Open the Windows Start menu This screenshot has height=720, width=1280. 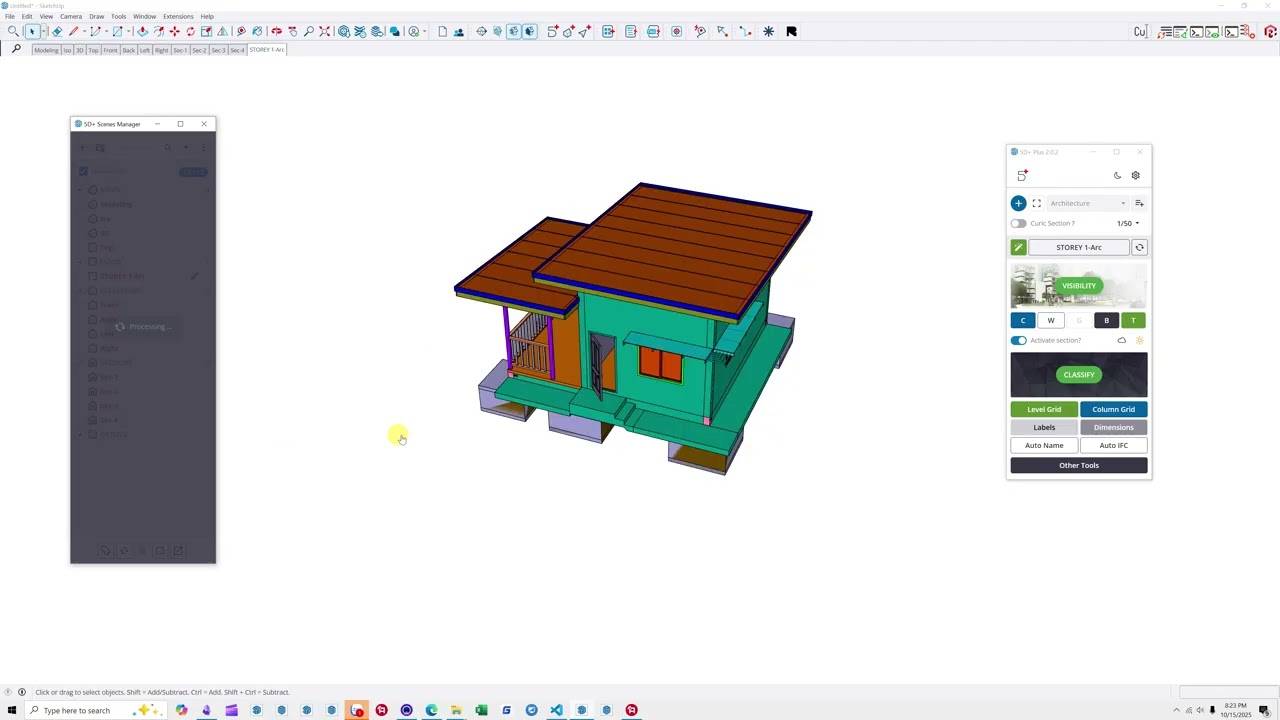[12, 710]
